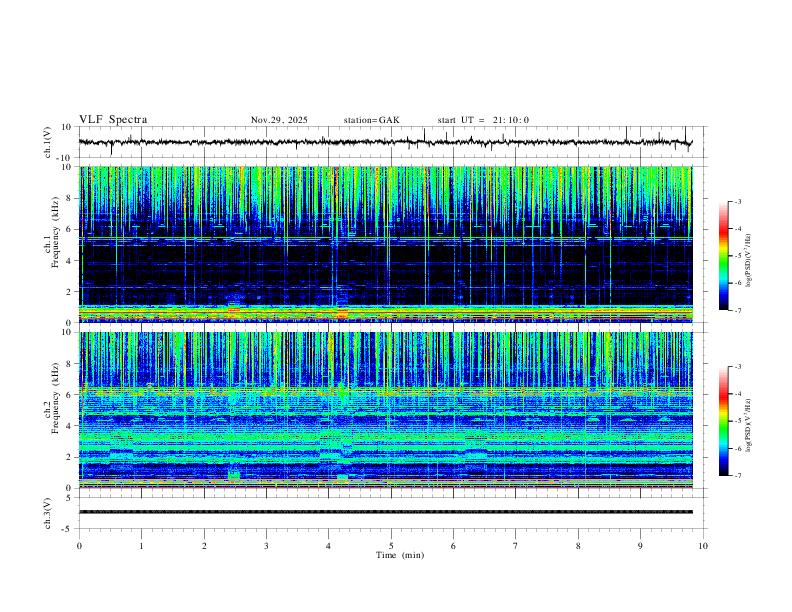
Task: Click the ch.2 spectrogram color scale bar
Action: click(723, 421)
